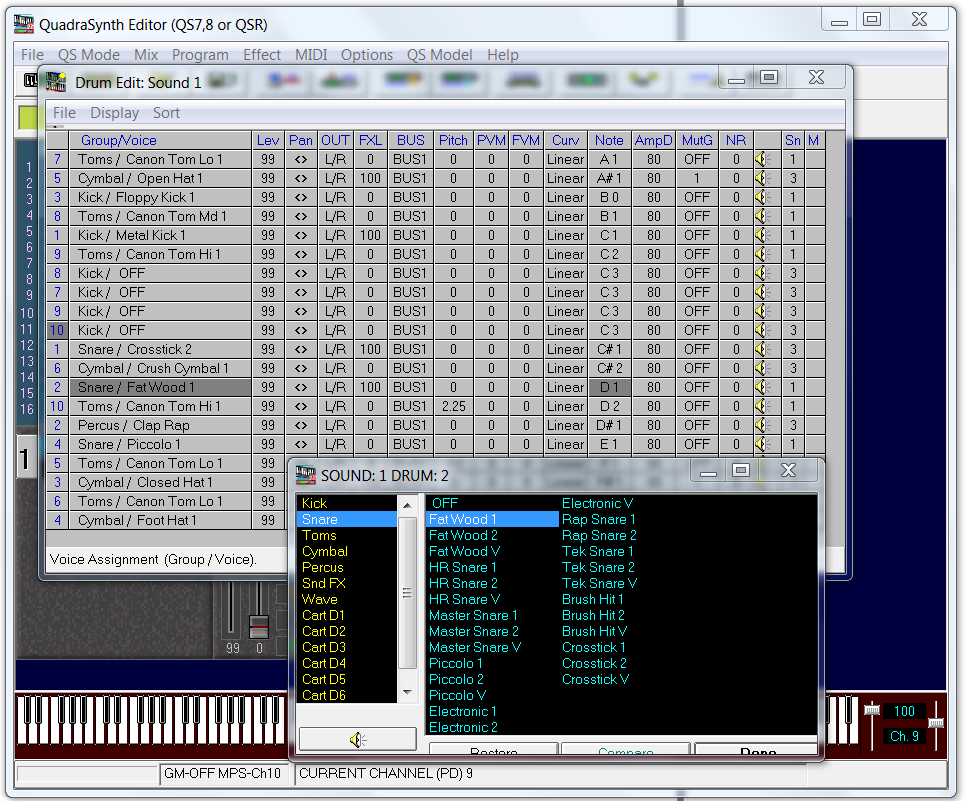The image size is (968, 801).
Task: Click MutG value for Cymbal Open Hat 1
Action: [696, 178]
